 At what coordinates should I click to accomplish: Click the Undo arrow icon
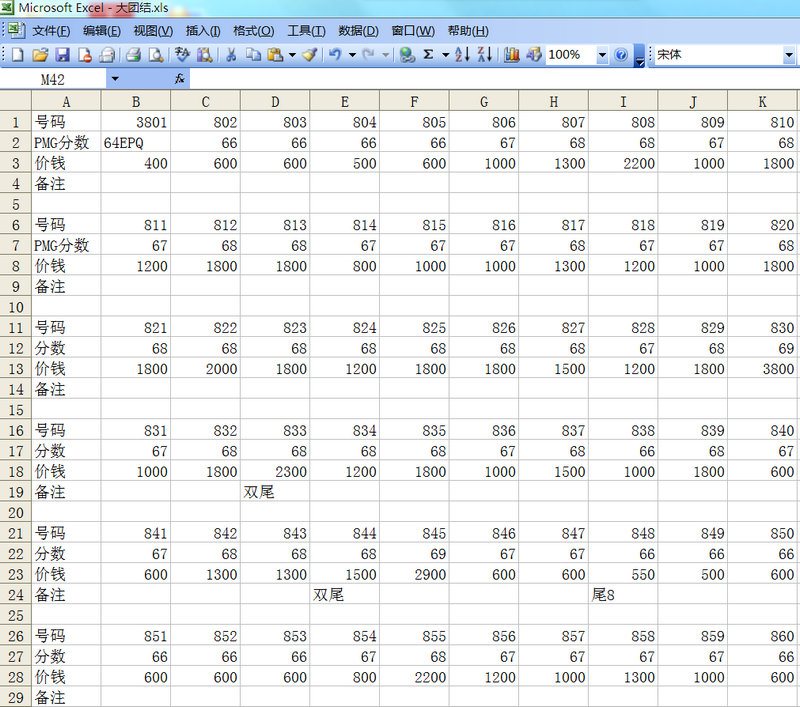pos(336,55)
